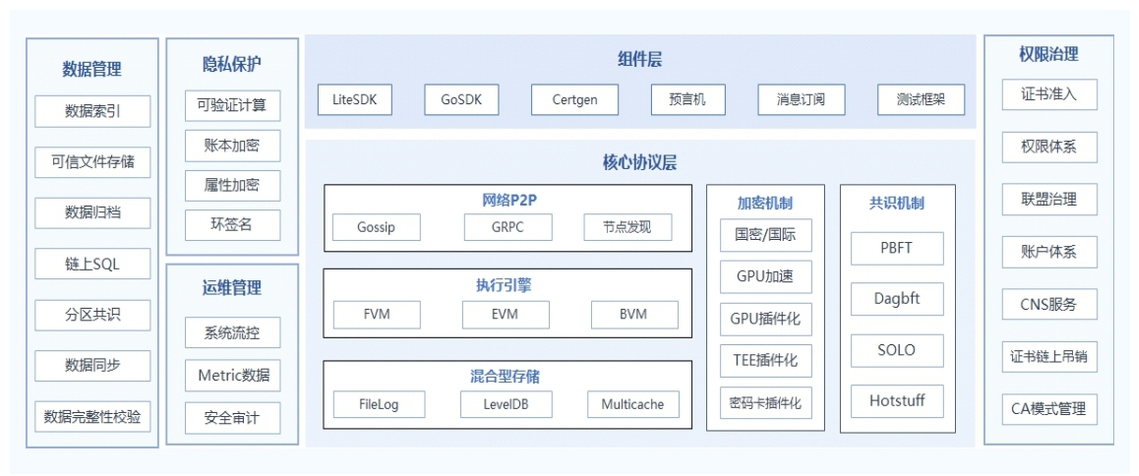Image resolution: width=1139 pixels, height=476 pixels.
Task: Click the 权限体系 box
Action: click(1049, 148)
